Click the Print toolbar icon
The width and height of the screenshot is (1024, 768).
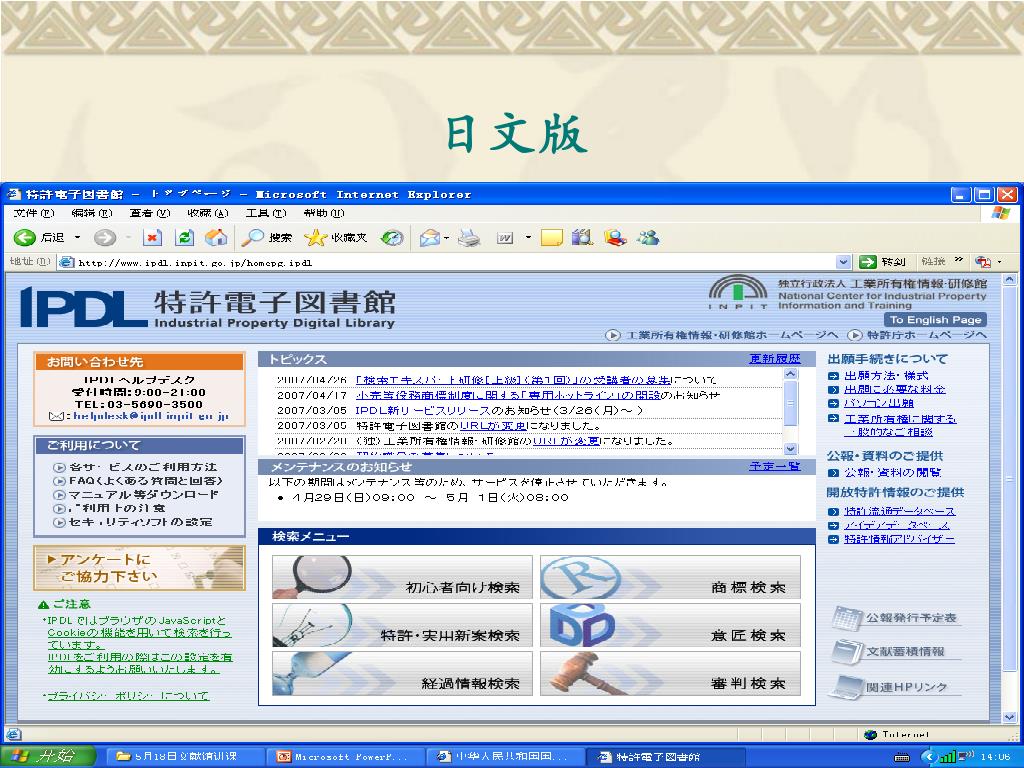(x=469, y=238)
